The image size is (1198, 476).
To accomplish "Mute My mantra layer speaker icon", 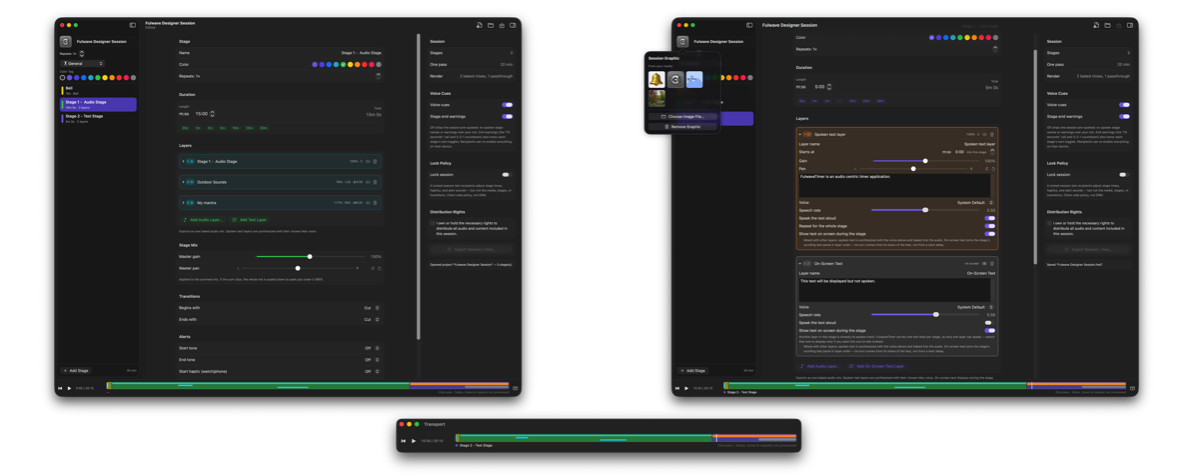I will click(367, 202).
